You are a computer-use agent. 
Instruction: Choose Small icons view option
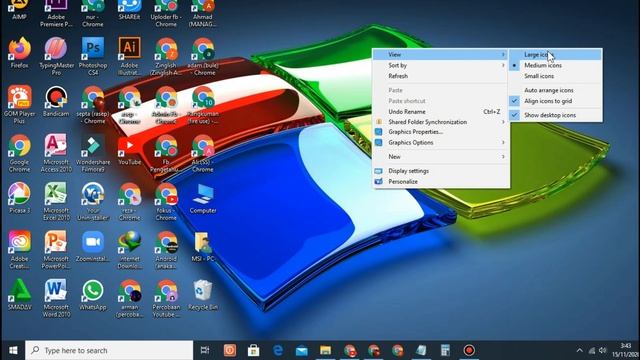point(556,76)
